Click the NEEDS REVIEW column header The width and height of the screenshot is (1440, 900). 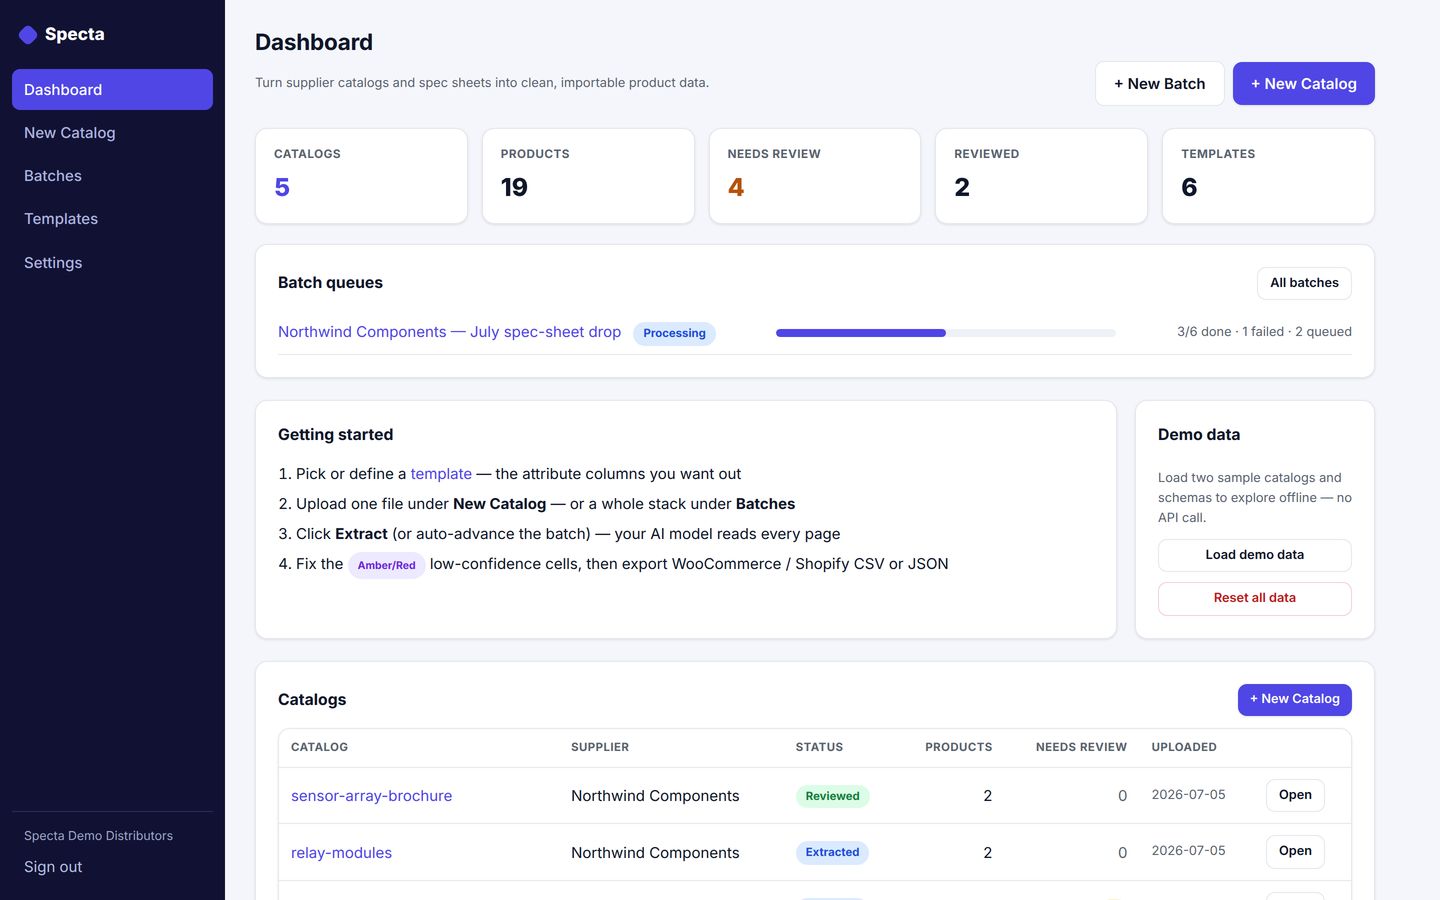[1081, 747]
